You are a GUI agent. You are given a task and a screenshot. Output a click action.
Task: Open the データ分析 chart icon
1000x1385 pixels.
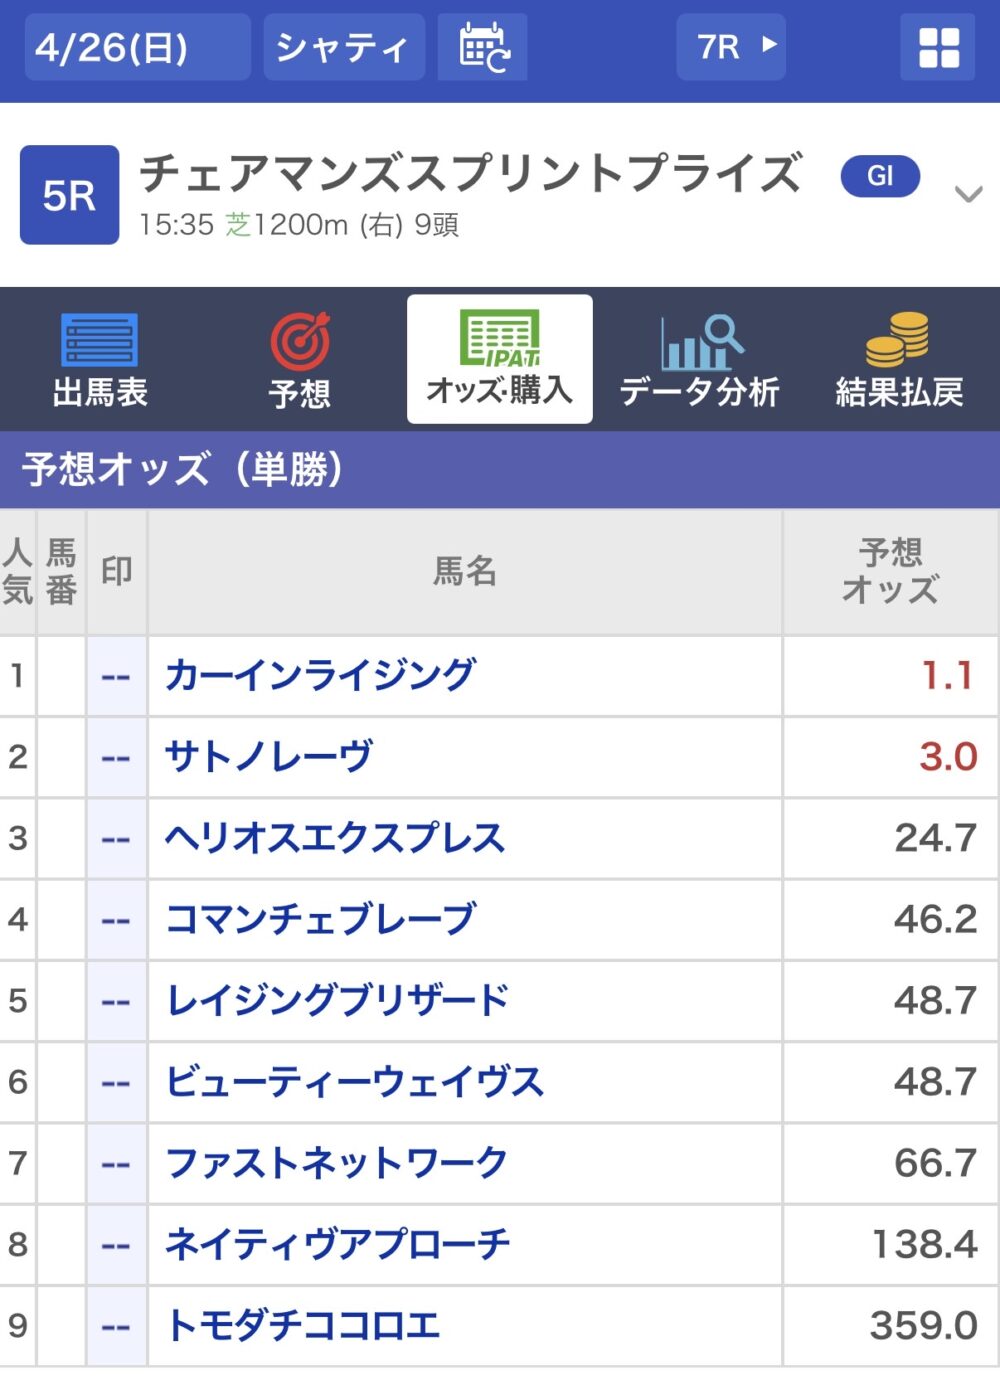[x=699, y=342]
